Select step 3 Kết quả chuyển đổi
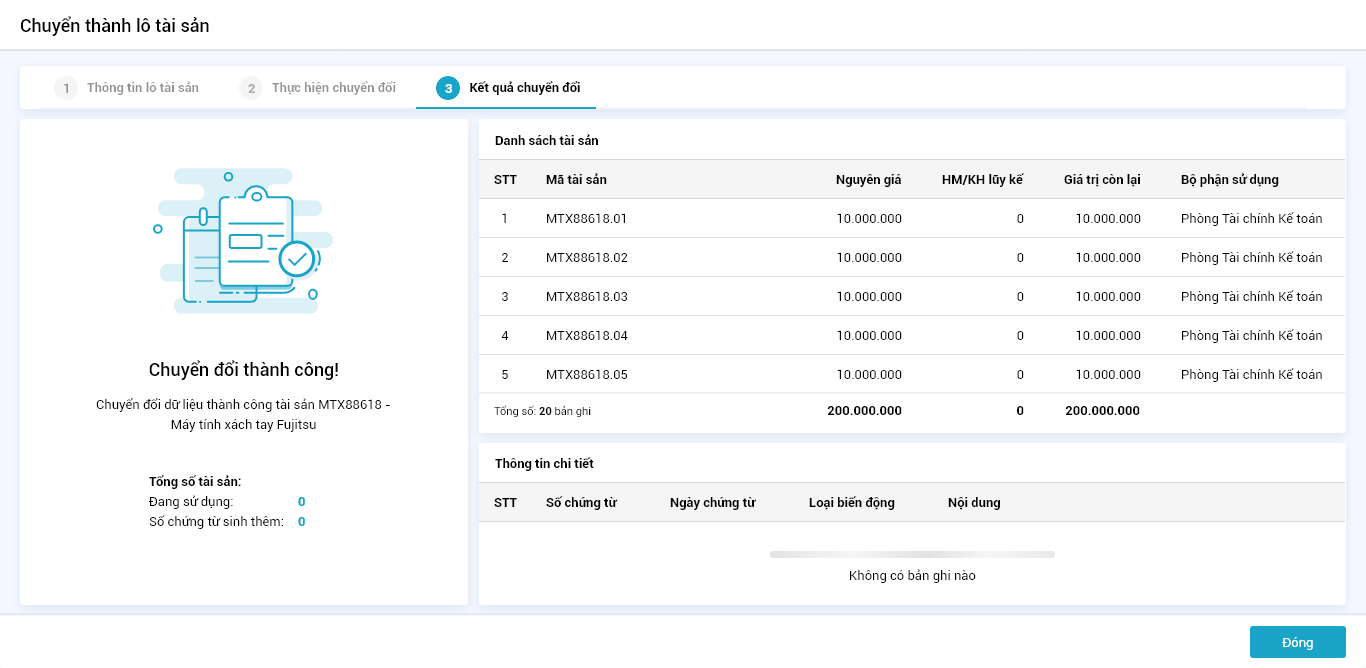This screenshot has height=668, width=1366. point(524,88)
